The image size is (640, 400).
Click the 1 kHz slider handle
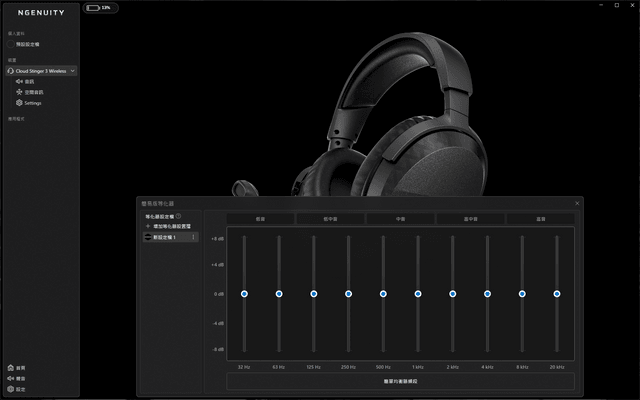click(x=418, y=294)
